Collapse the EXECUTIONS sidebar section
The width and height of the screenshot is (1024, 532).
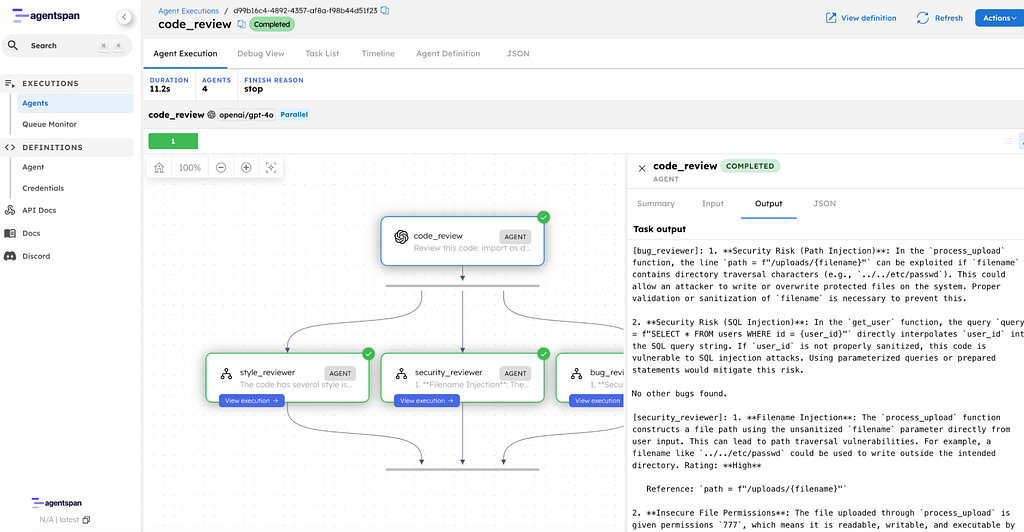pos(50,83)
